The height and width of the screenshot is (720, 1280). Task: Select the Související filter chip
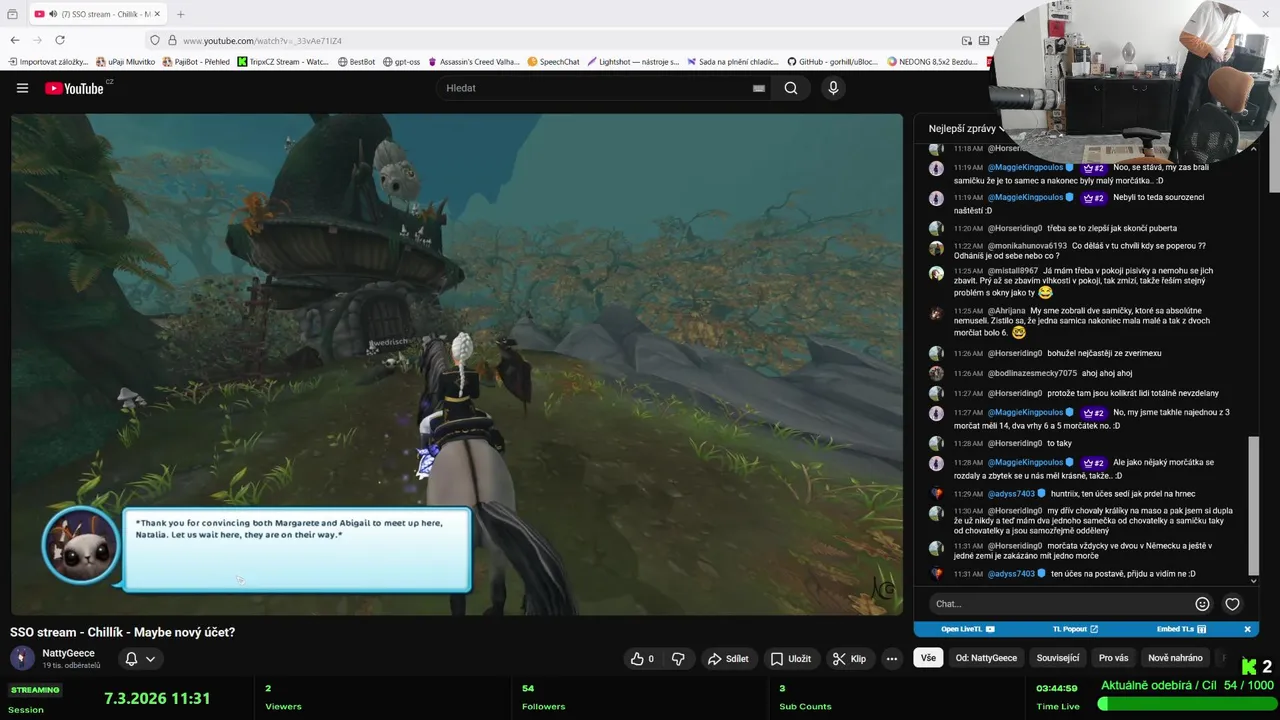pos(1058,658)
